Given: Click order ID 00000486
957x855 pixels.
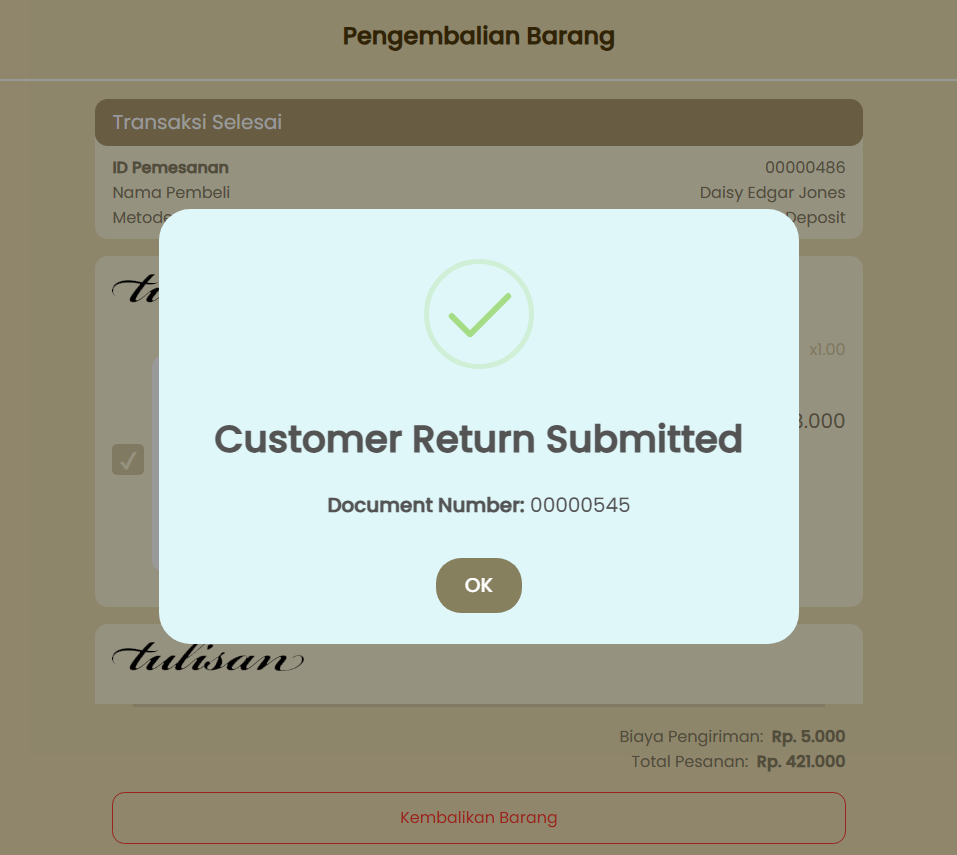Looking at the screenshot, I should 805,167.
